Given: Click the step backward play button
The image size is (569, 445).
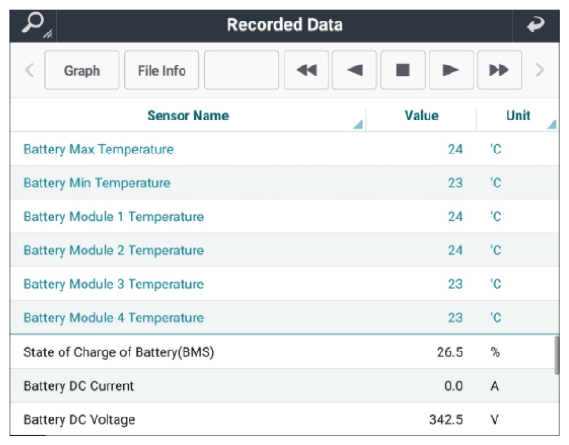Looking at the screenshot, I should click(x=354, y=70).
